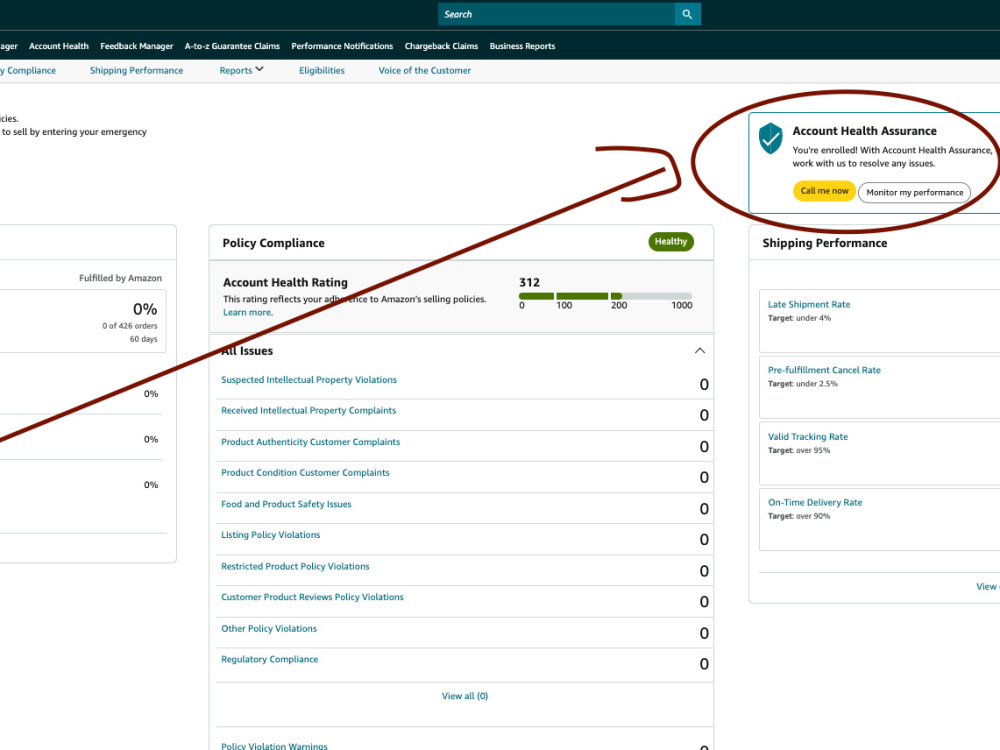Click Target: over 95% text
The image size is (1000, 750).
[x=798, y=450]
